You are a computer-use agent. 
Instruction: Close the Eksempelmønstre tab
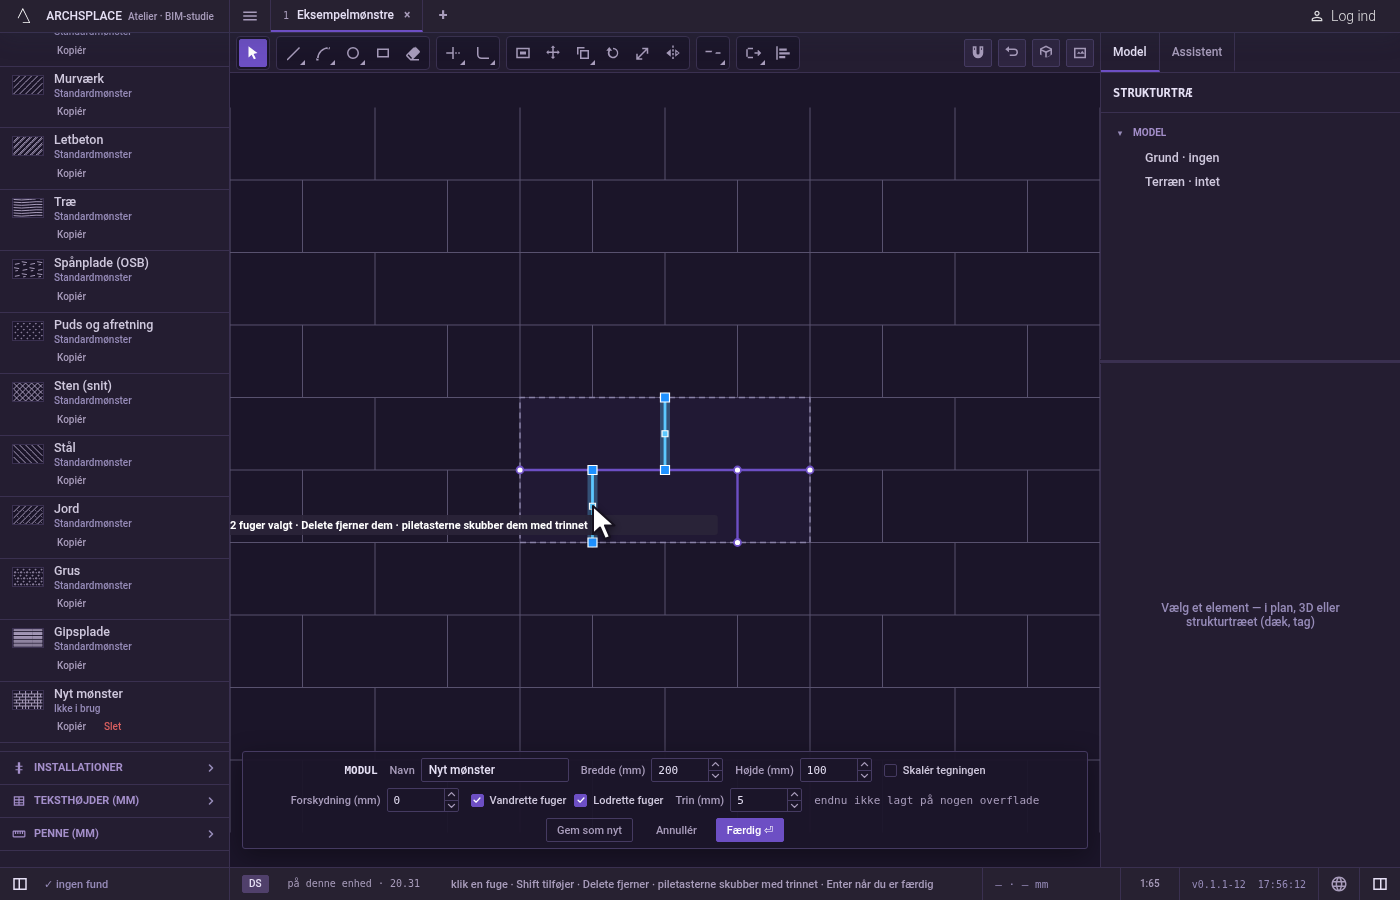(x=407, y=15)
